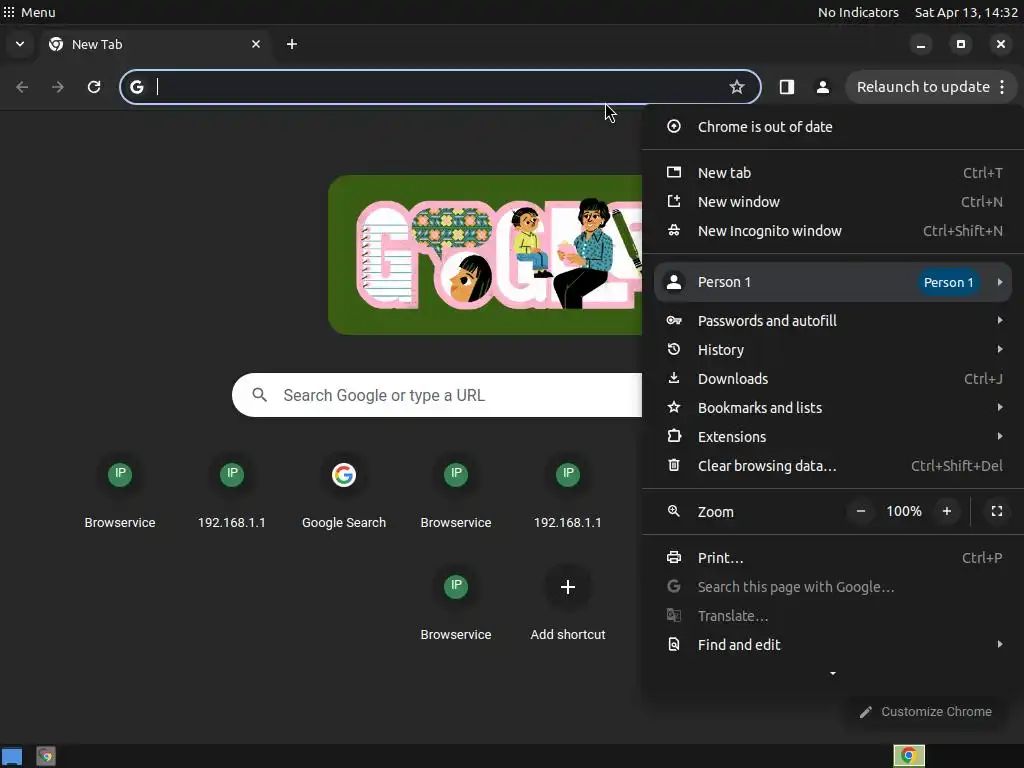This screenshot has height=768, width=1024.
Task: Click Chrome is out of date entry
Action: [x=833, y=127]
